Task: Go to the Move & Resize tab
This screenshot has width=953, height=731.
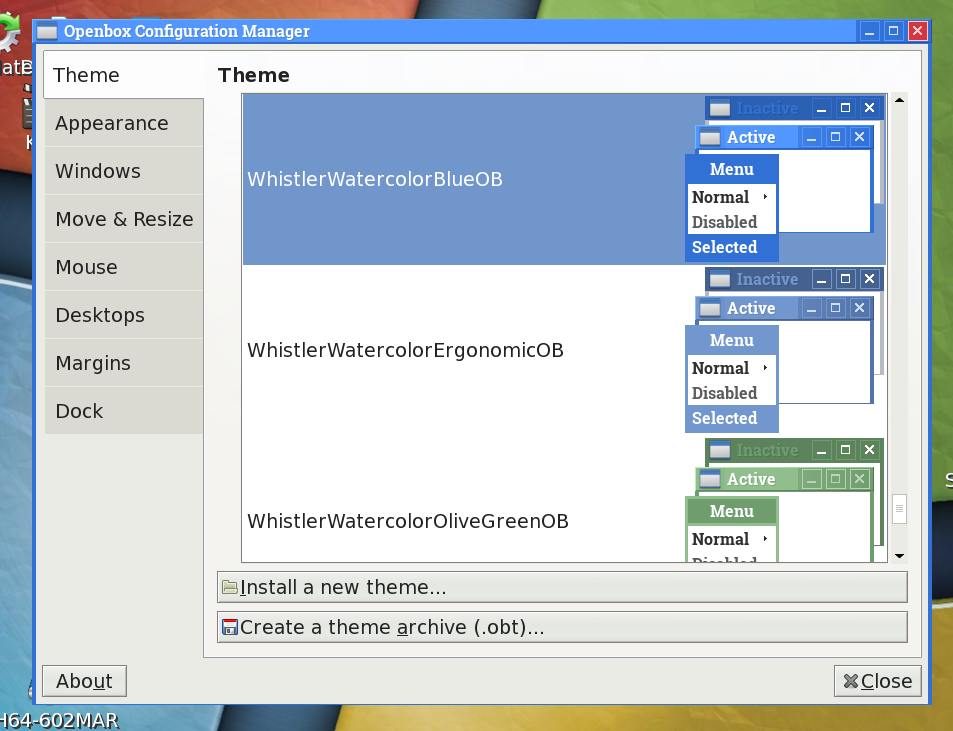Action: (124, 219)
